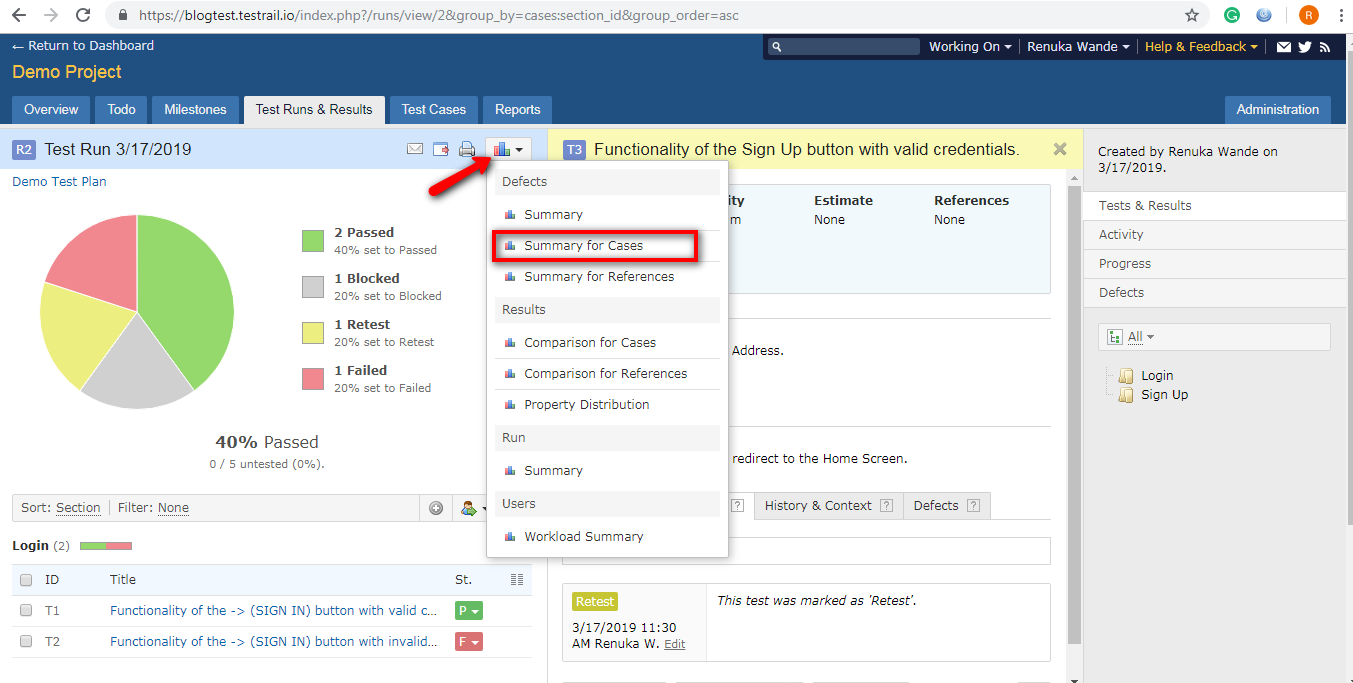Open the email notification icon for this run

pyautogui.click(x=415, y=148)
